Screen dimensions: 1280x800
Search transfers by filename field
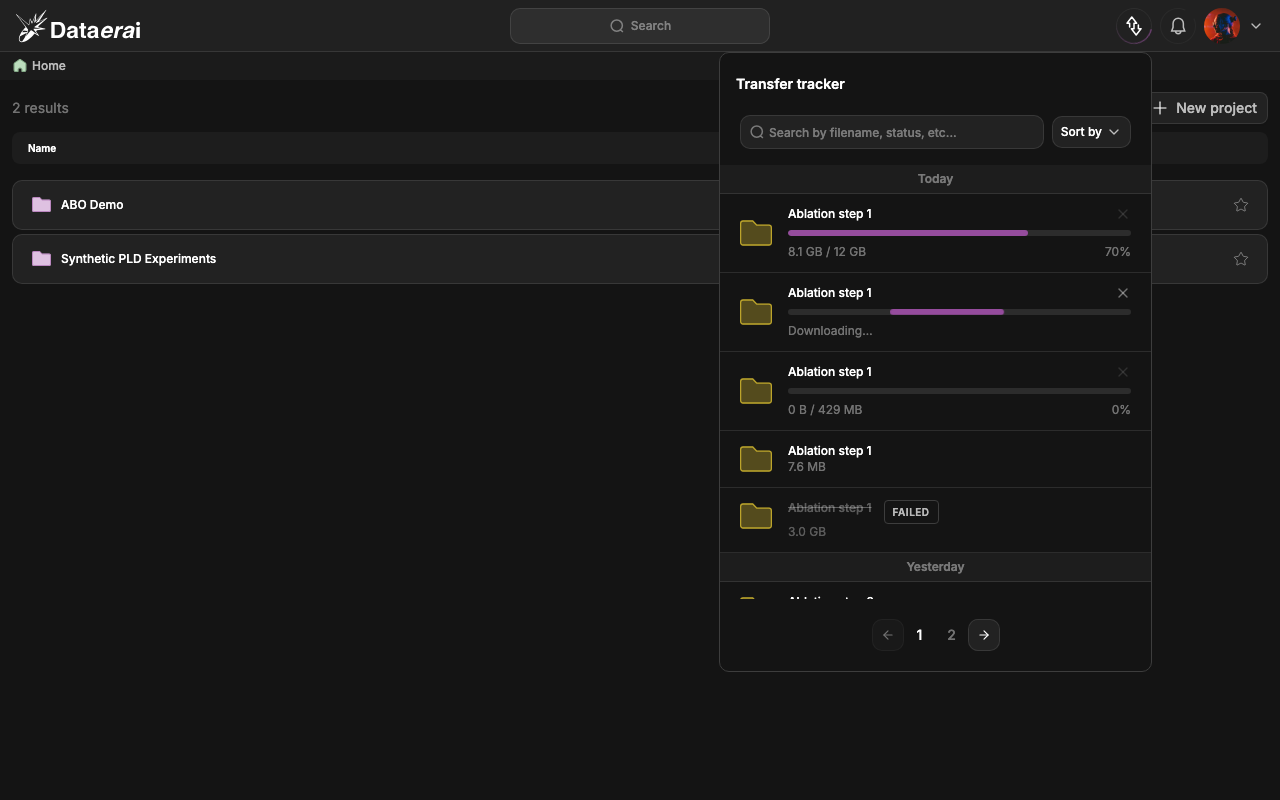click(x=892, y=132)
